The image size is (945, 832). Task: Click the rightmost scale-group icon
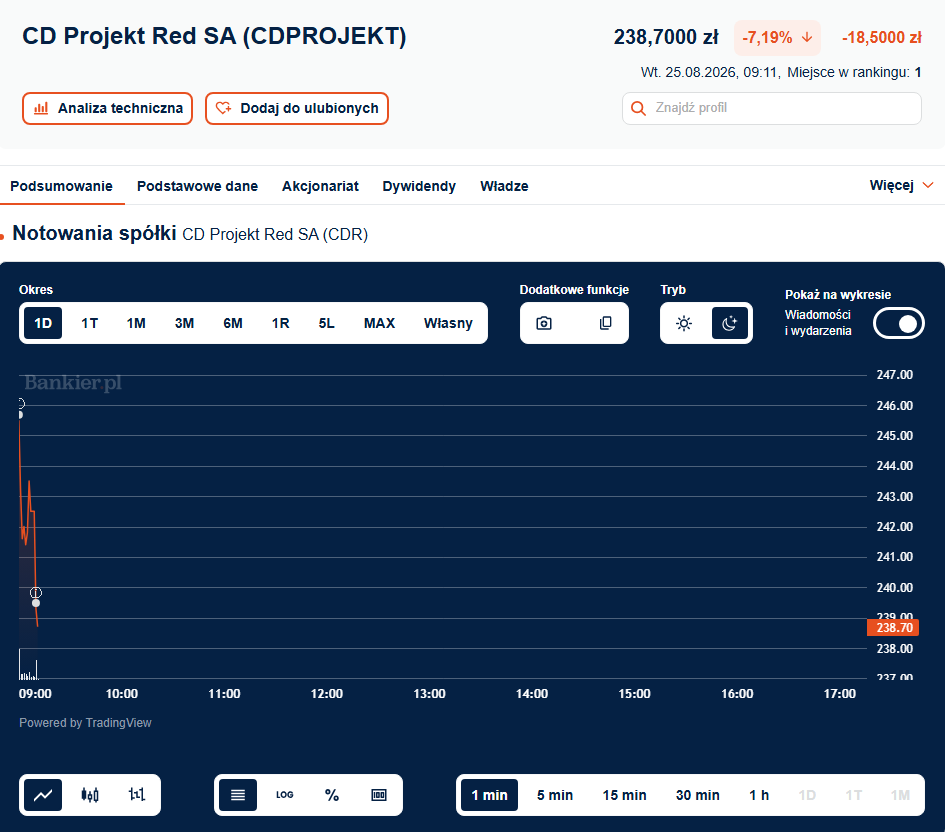378,795
